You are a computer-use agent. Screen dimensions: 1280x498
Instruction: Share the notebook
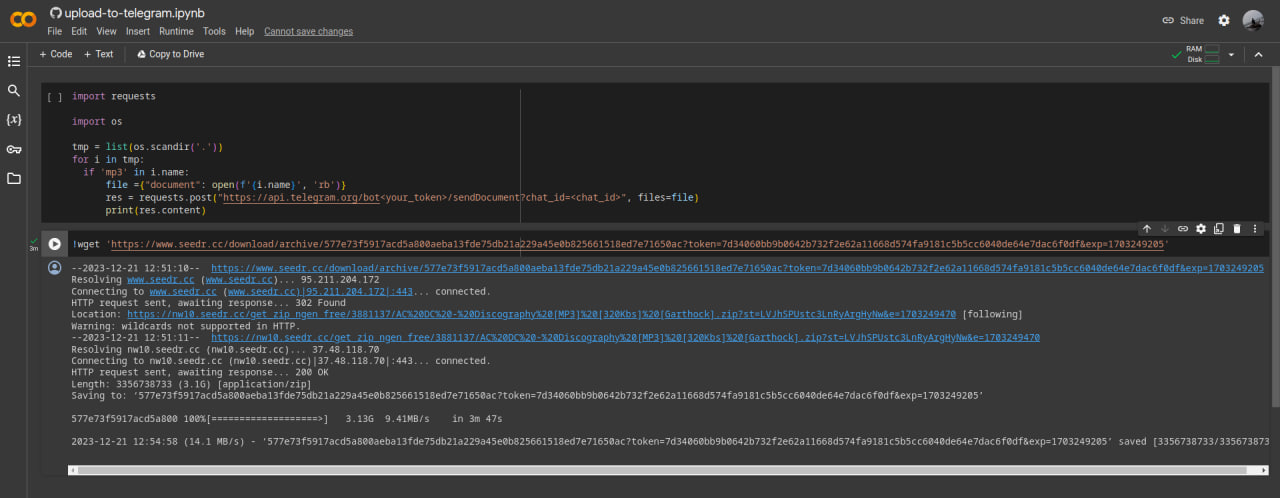click(x=1183, y=20)
